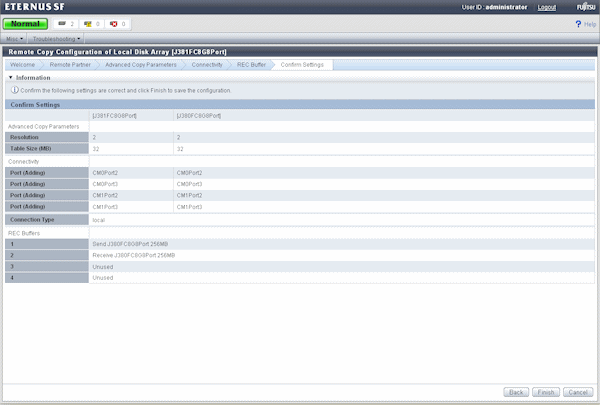Click the Table Size (MB) row label
The width and height of the screenshot is (600, 405).
pyautogui.click(x=47, y=149)
